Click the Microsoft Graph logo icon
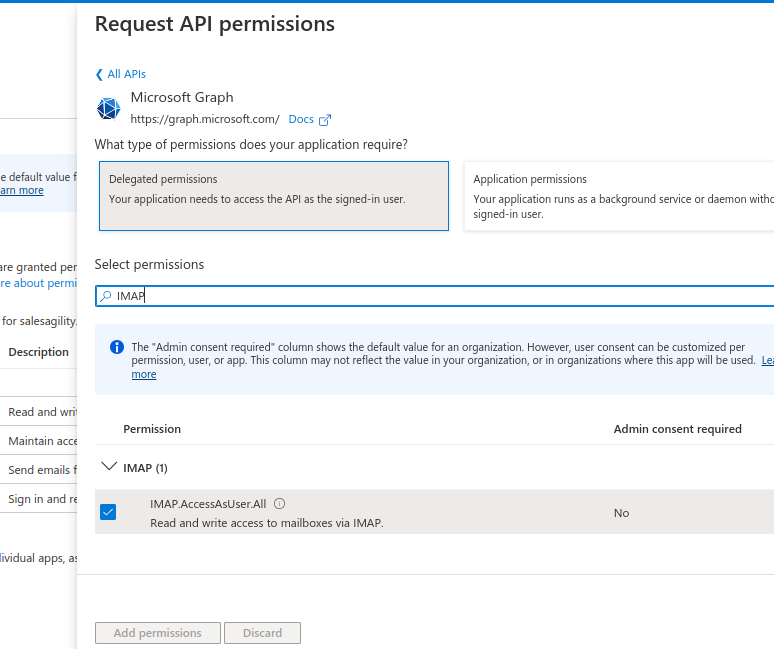This screenshot has width=774, height=649. point(108,109)
